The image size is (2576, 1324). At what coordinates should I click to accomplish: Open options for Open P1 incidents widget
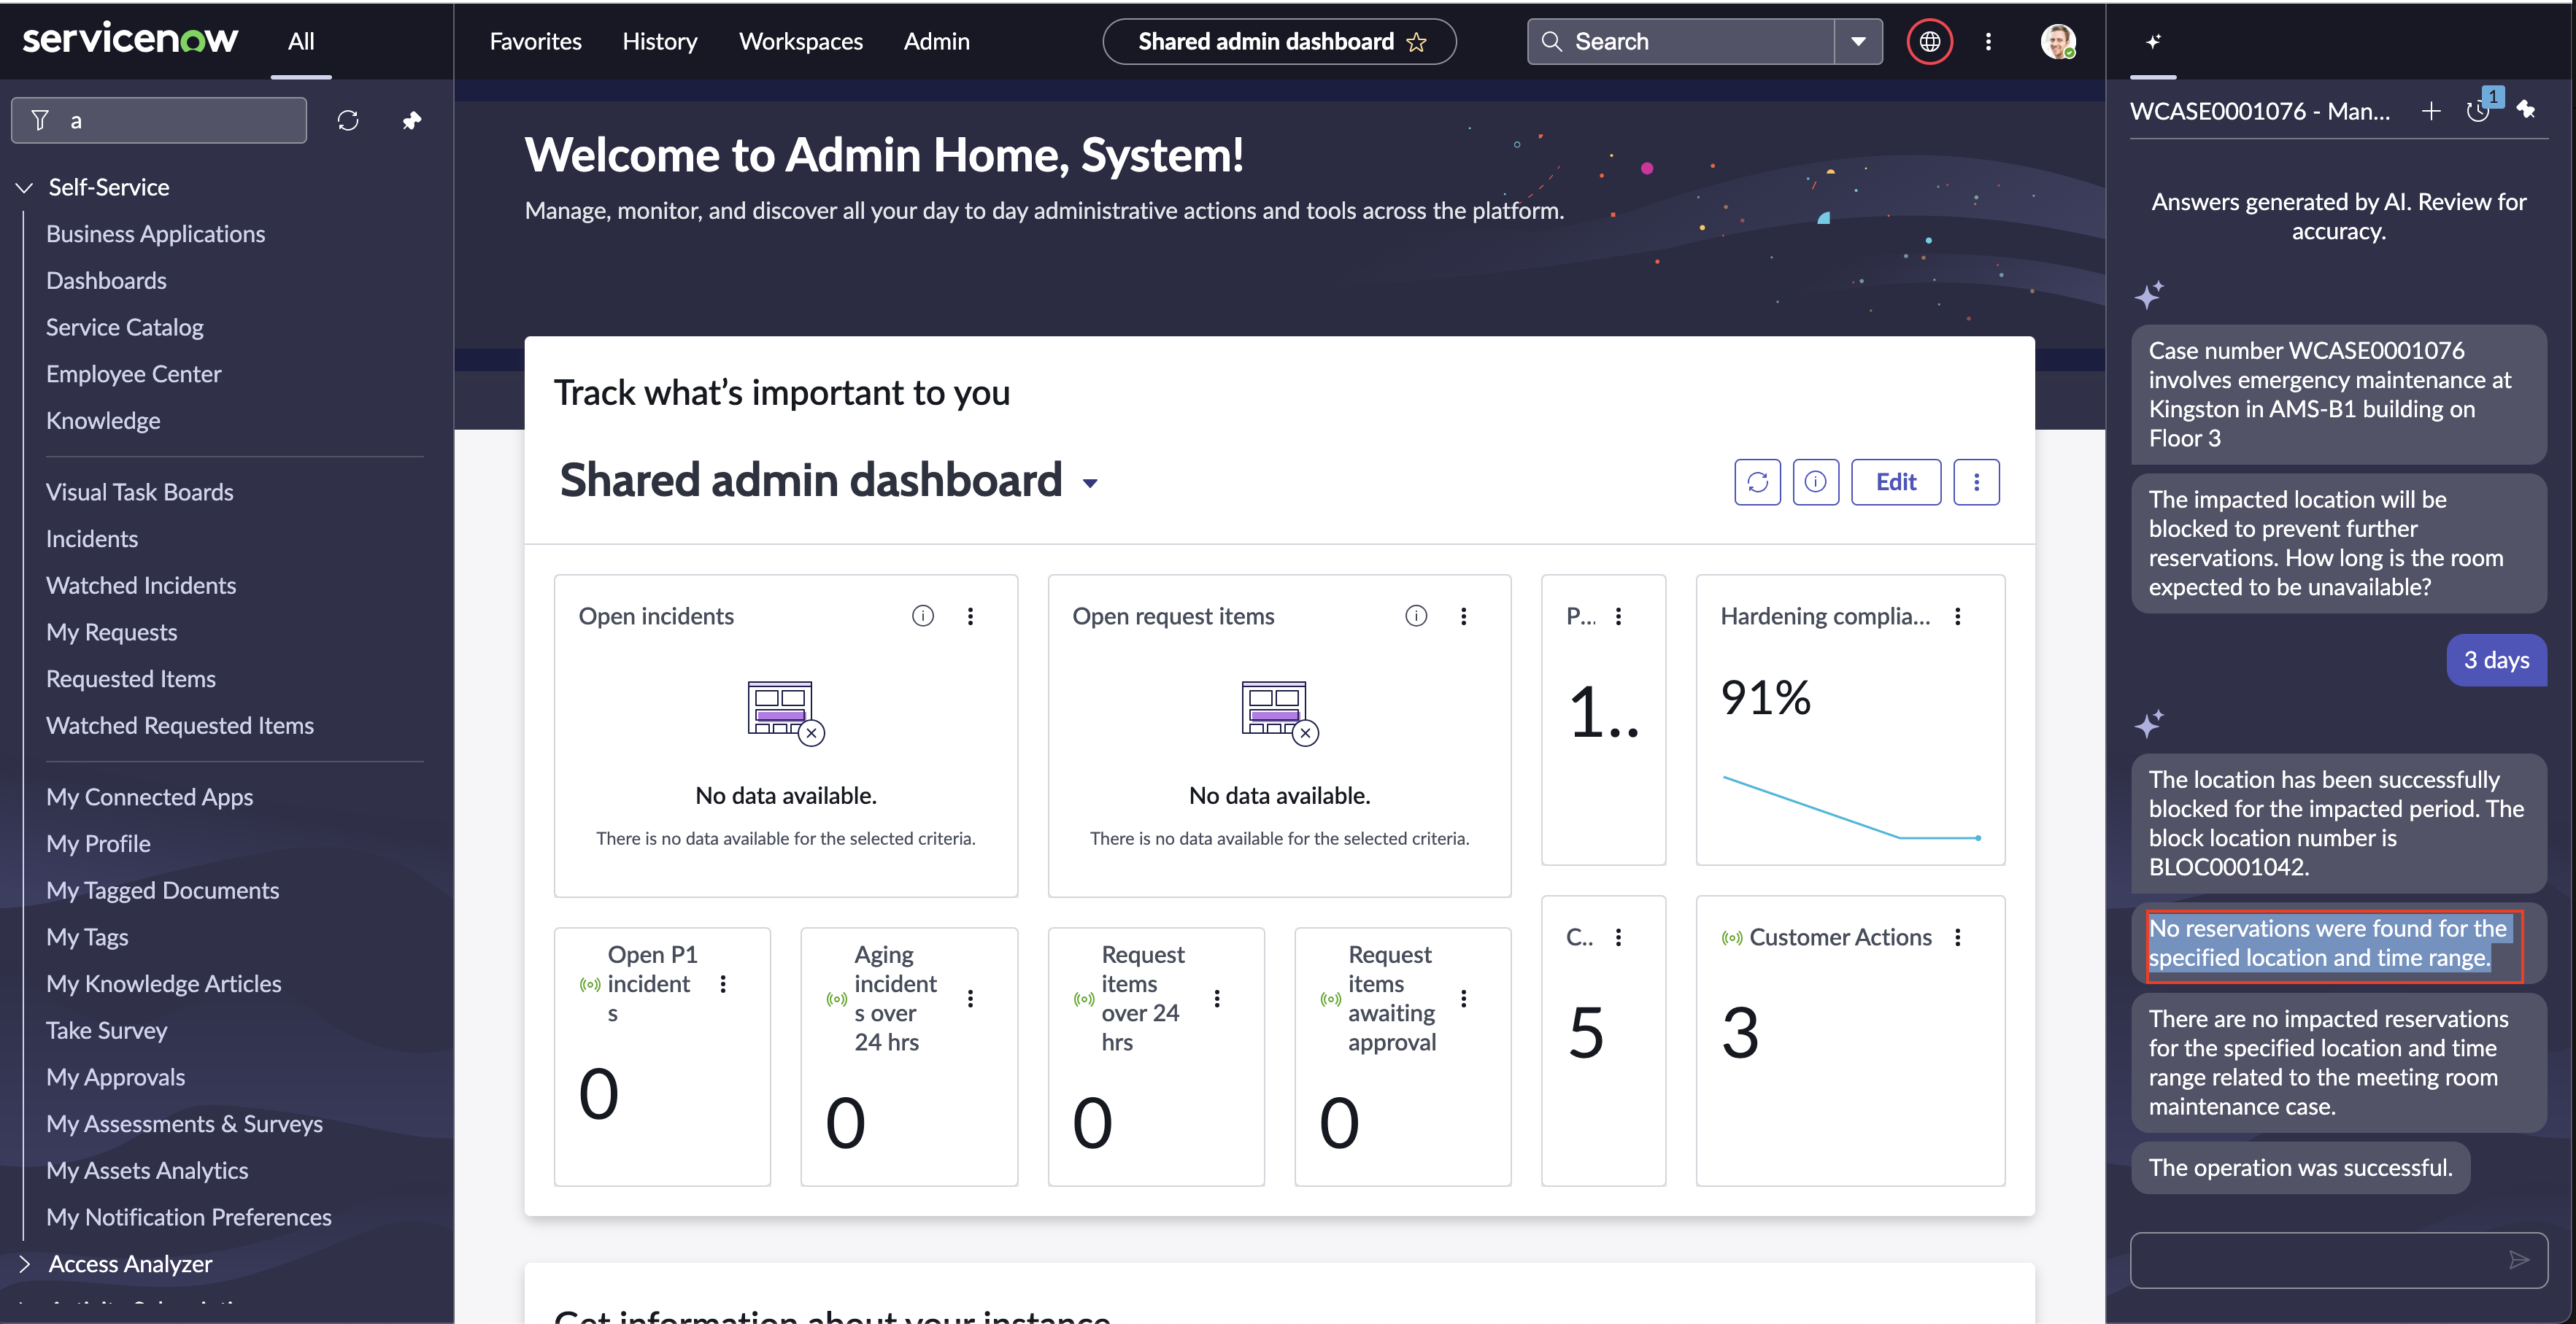click(x=723, y=984)
